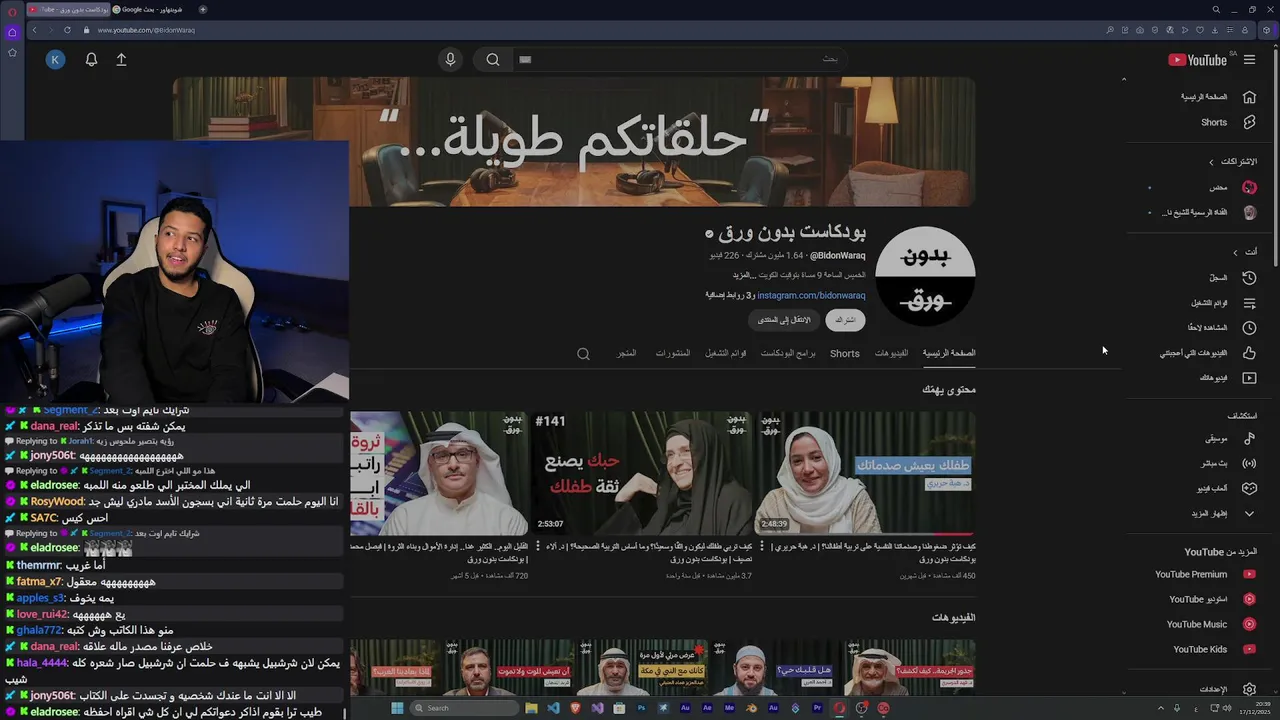Click the voice search microphone icon

pyautogui.click(x=450, y=60)
